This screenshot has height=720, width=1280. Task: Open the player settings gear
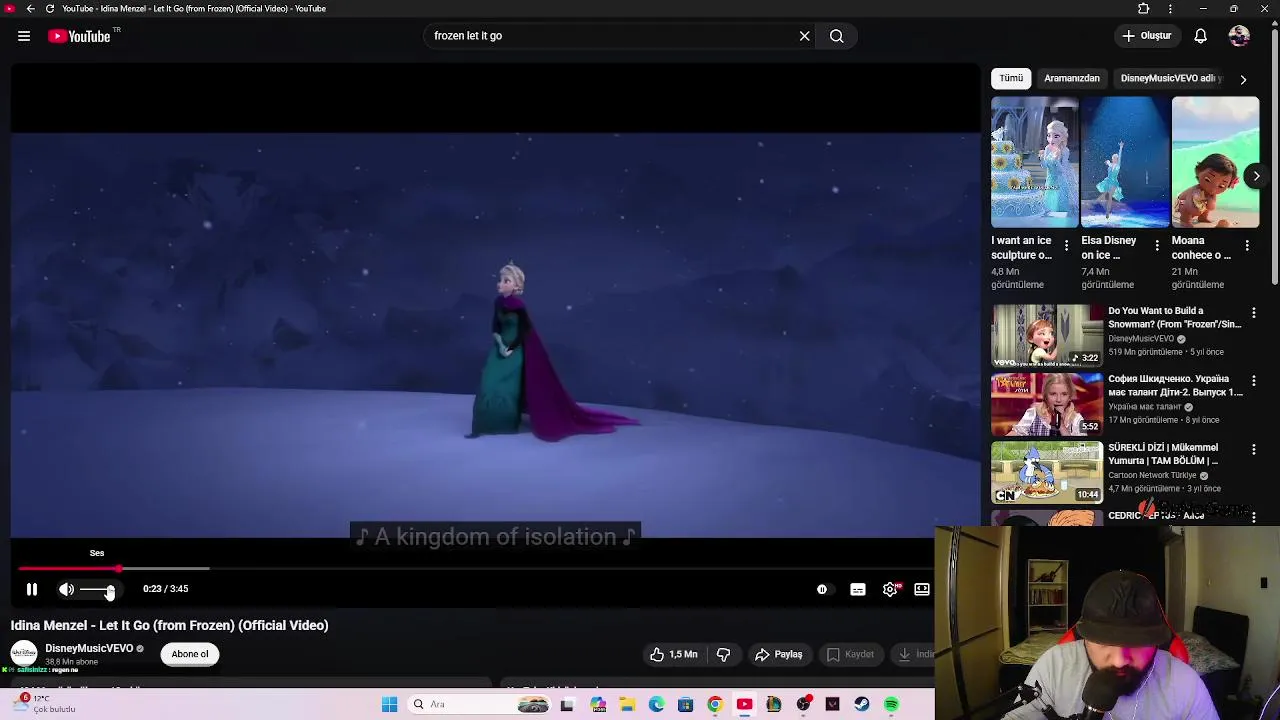[890, 589]
